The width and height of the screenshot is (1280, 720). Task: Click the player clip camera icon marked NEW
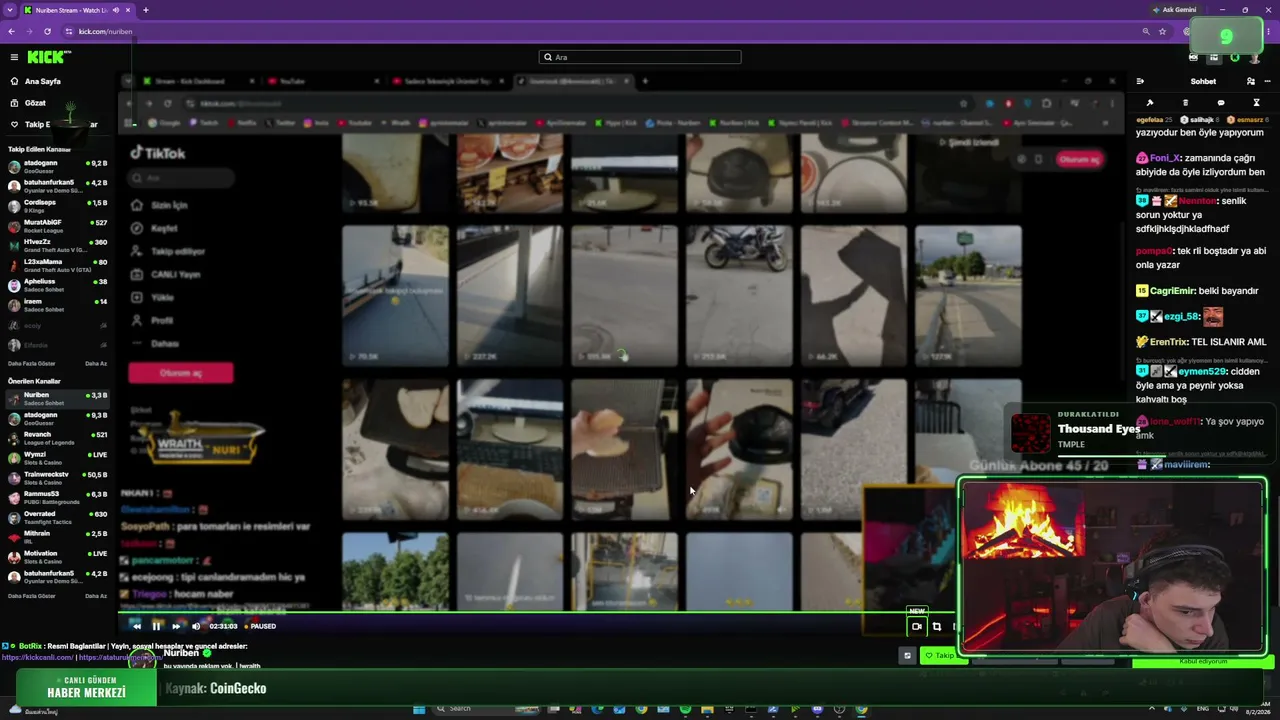916,626
